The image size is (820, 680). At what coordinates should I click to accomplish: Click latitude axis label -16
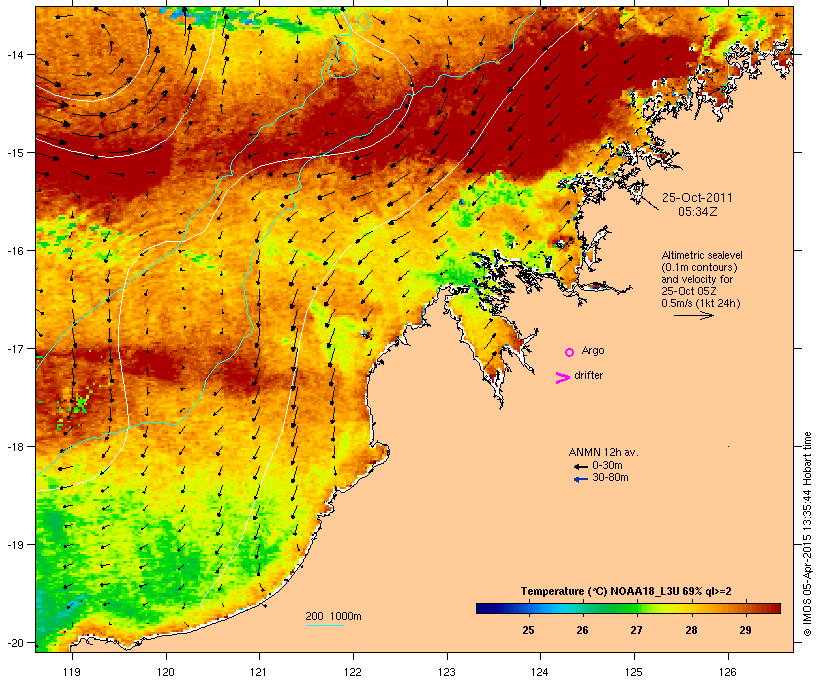[x=14, y=251]
